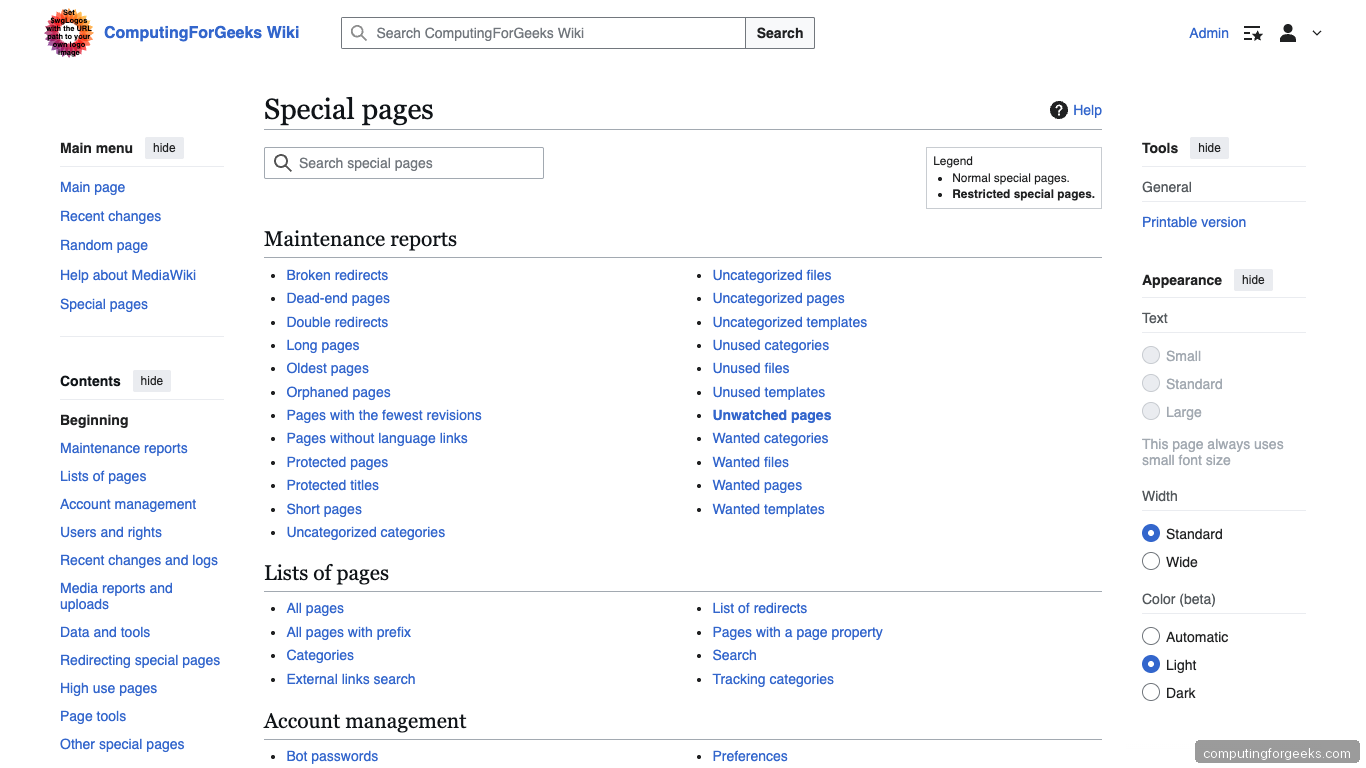This screenshot has width=1366, height=768.
Task: Open your watchlist using the list-star icon
Action: pyautogui.click(x=1252, y=33)
